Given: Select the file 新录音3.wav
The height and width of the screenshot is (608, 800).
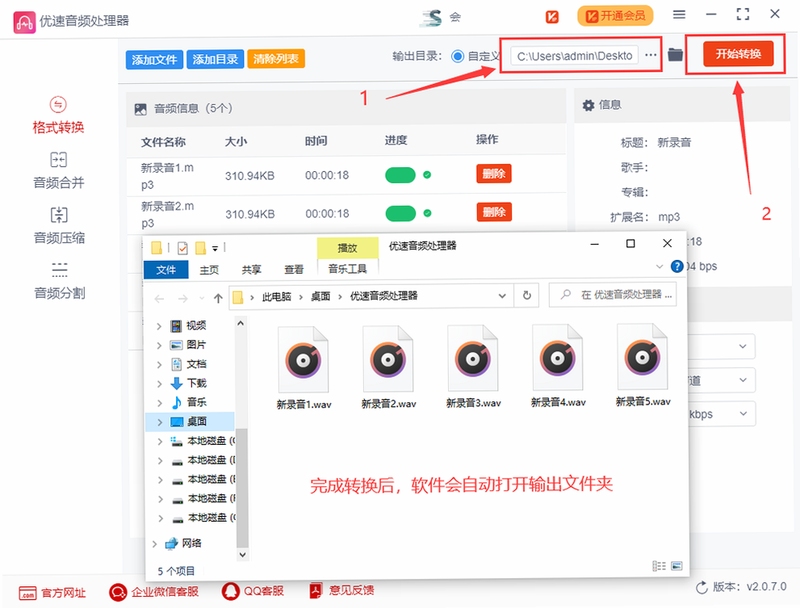Looking at the screenshot, I should coord(473,367).
